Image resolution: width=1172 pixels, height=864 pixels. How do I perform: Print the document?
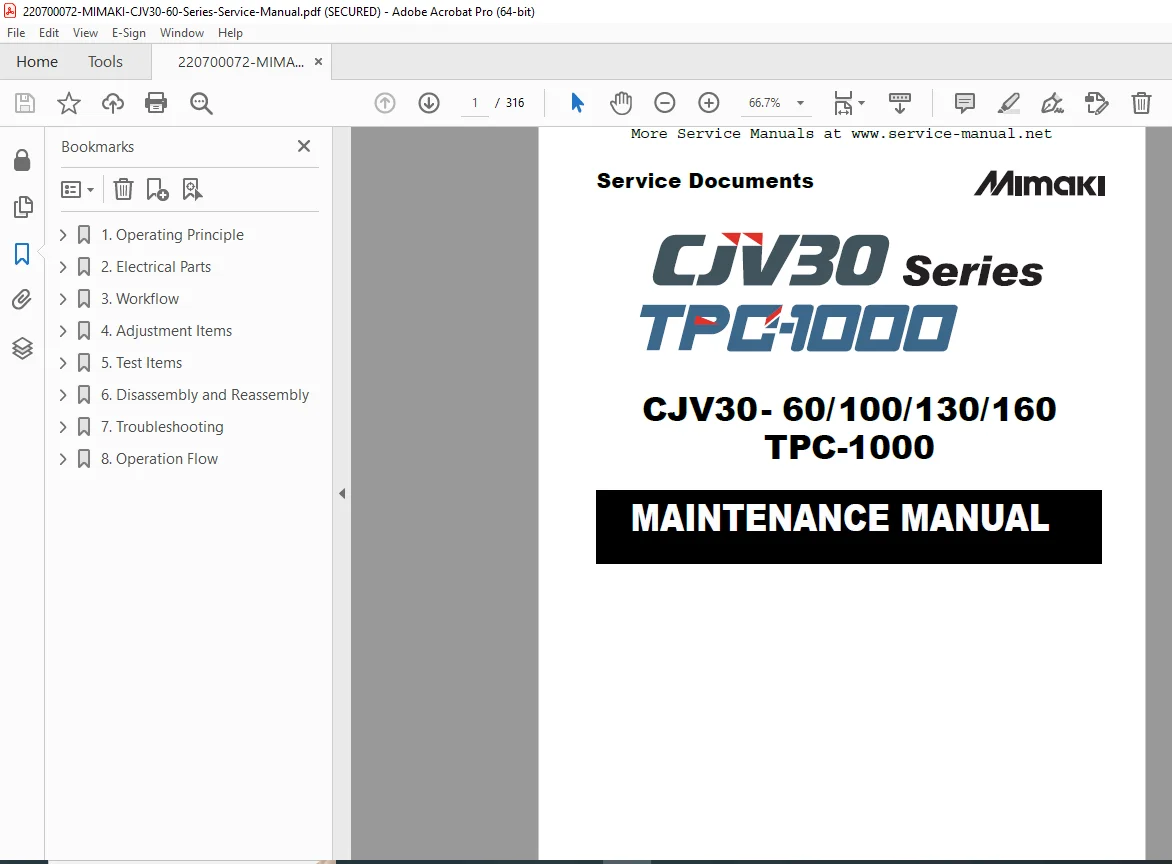click(x=156, y=103)
